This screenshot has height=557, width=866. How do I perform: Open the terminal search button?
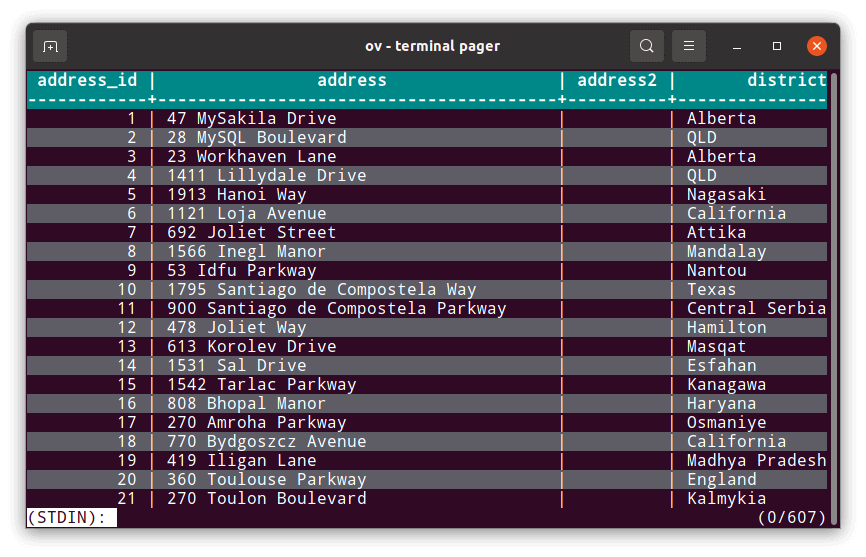click(647, 46)
